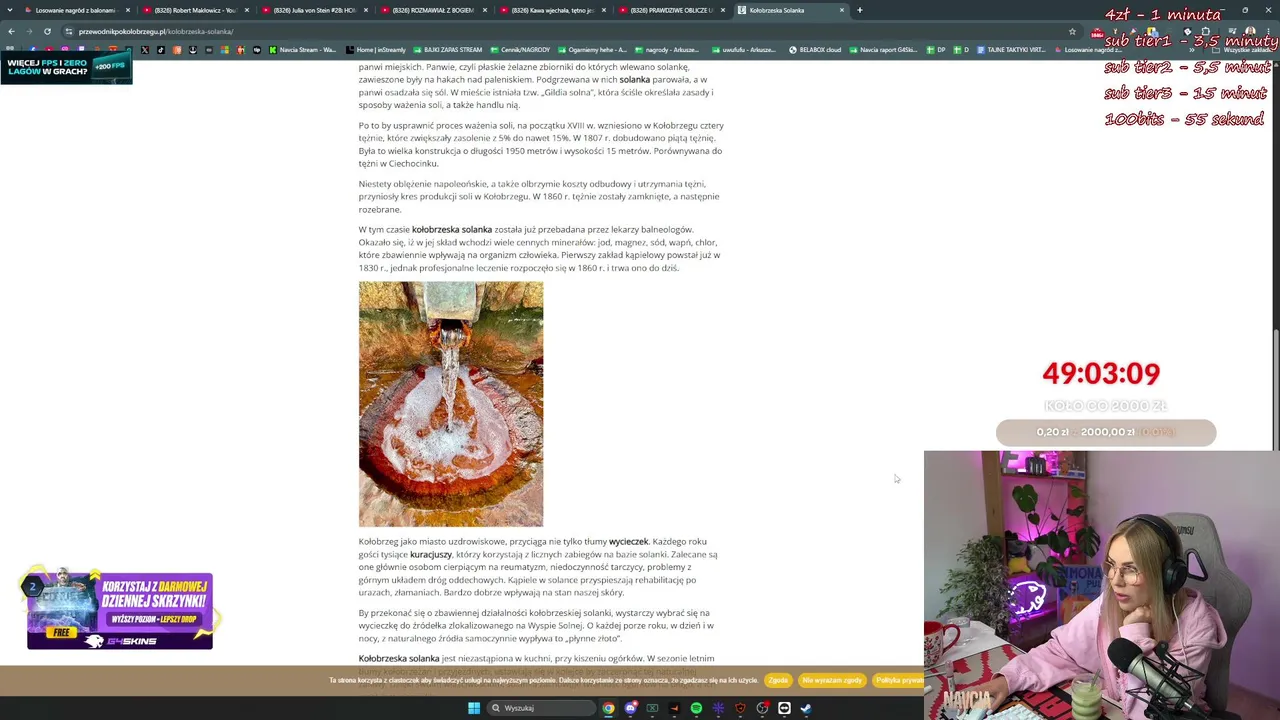
Task: Switch to 'Losowanie nagród z balonami' tab
Action: click(x=77, y=10)
